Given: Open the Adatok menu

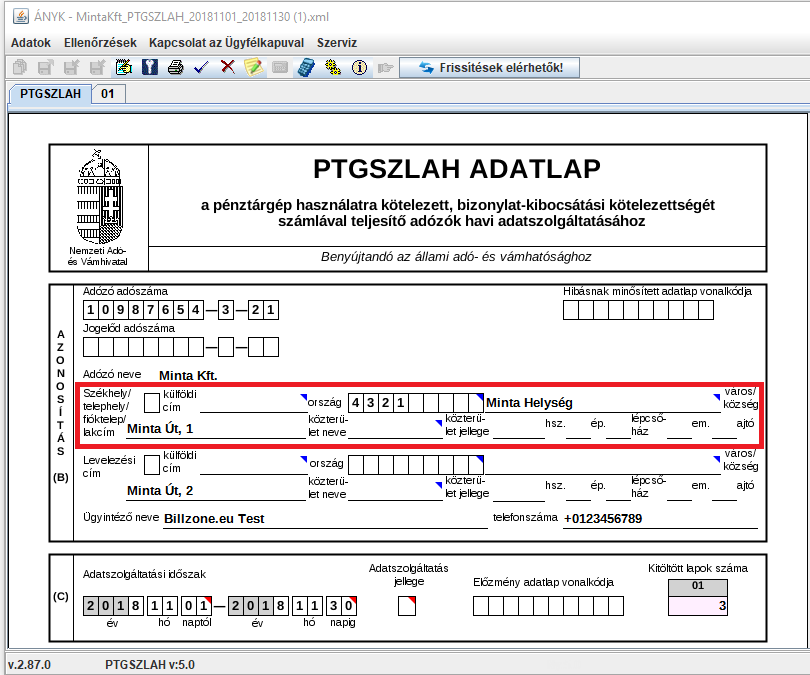Looking at the screenshot, I should (31, 43).
